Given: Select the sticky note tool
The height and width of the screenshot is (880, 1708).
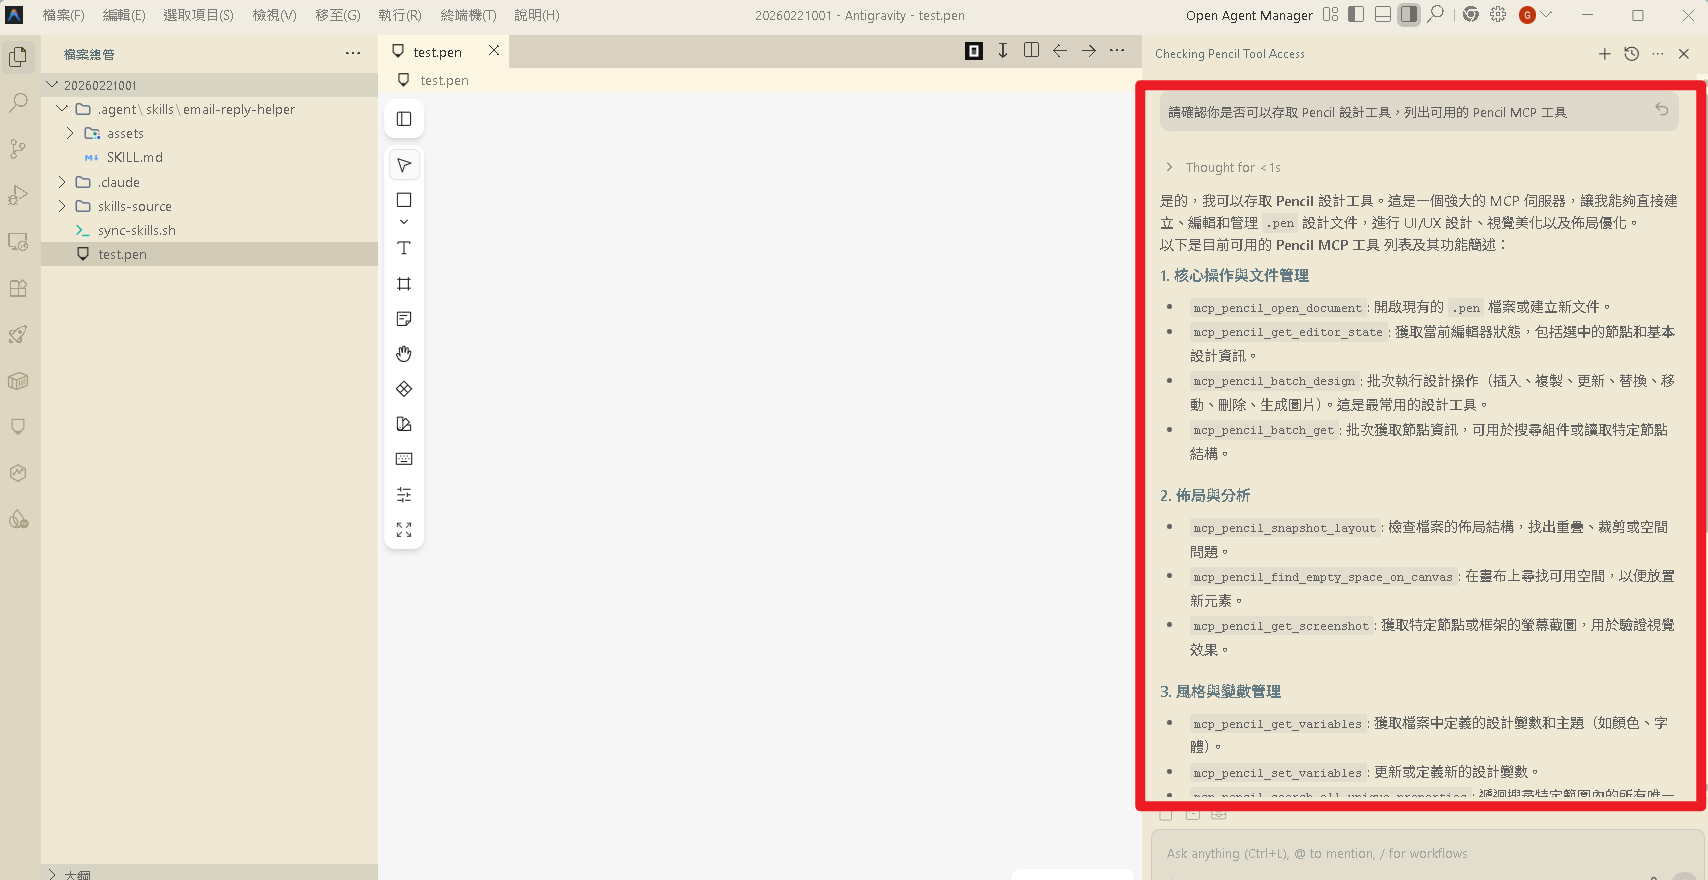Looking at the screenshot, I should click(404, 319).
